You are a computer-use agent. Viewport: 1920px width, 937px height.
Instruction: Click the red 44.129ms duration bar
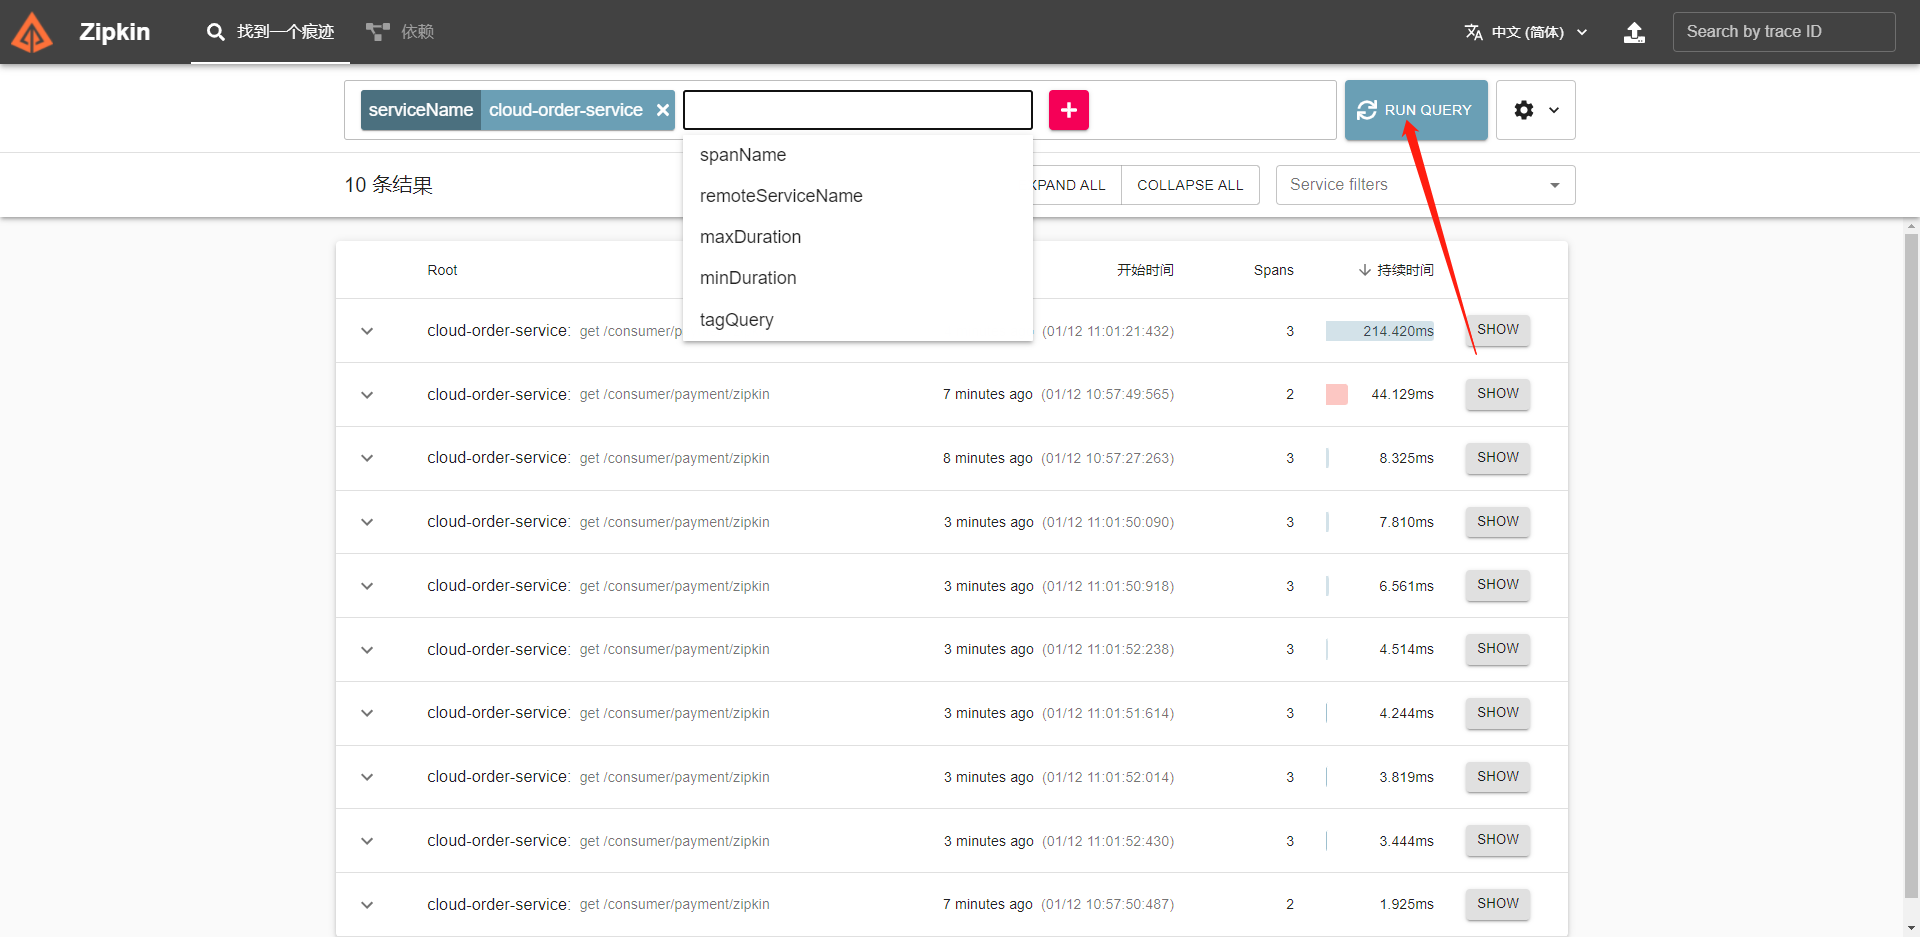pos(1337,395)
